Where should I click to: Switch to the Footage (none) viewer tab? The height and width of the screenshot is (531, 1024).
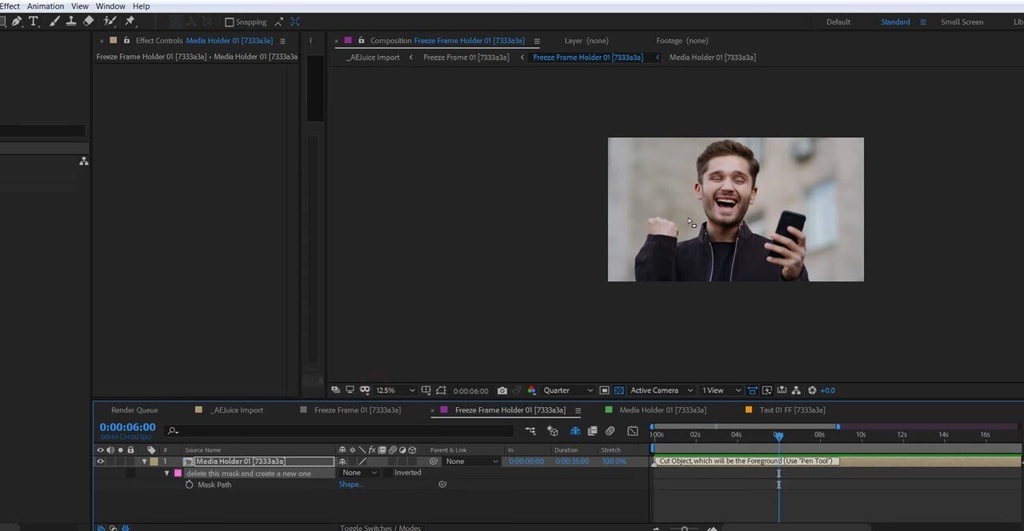tap(682, 40)
